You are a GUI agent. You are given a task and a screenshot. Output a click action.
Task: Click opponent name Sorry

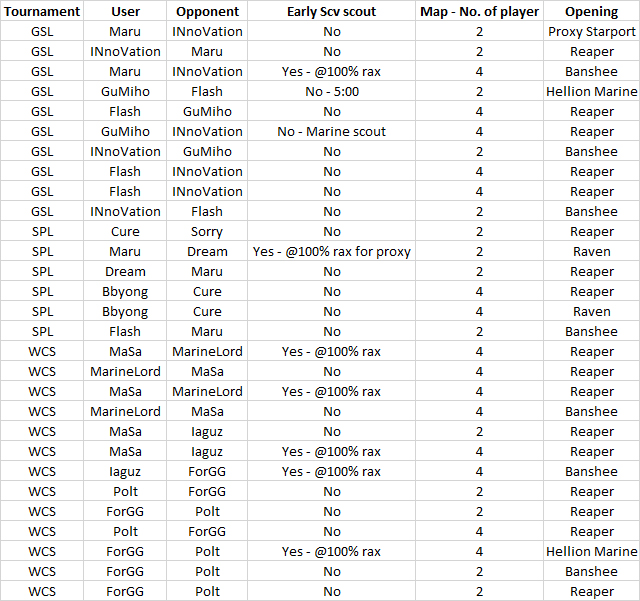pos(207,231)
